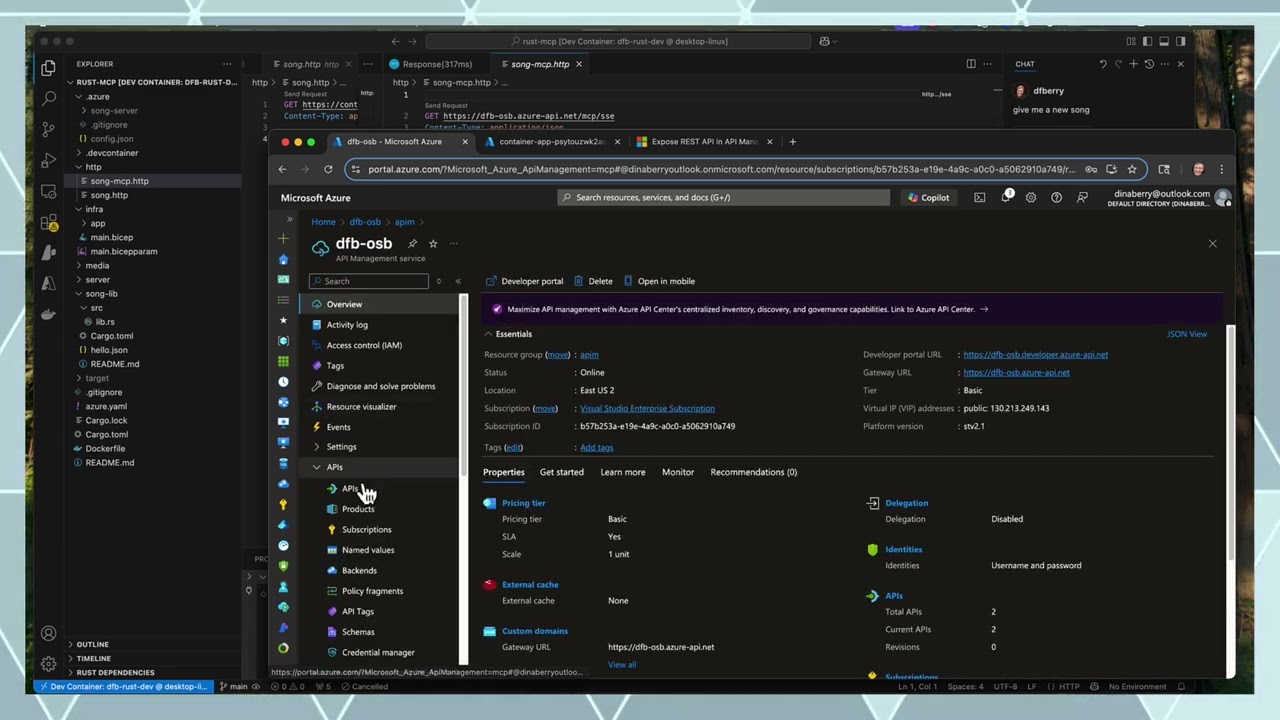This screenshot has height=720, width=1280.
Task: Open the song-mcp.http editor tab
Action: pos(539,64)
